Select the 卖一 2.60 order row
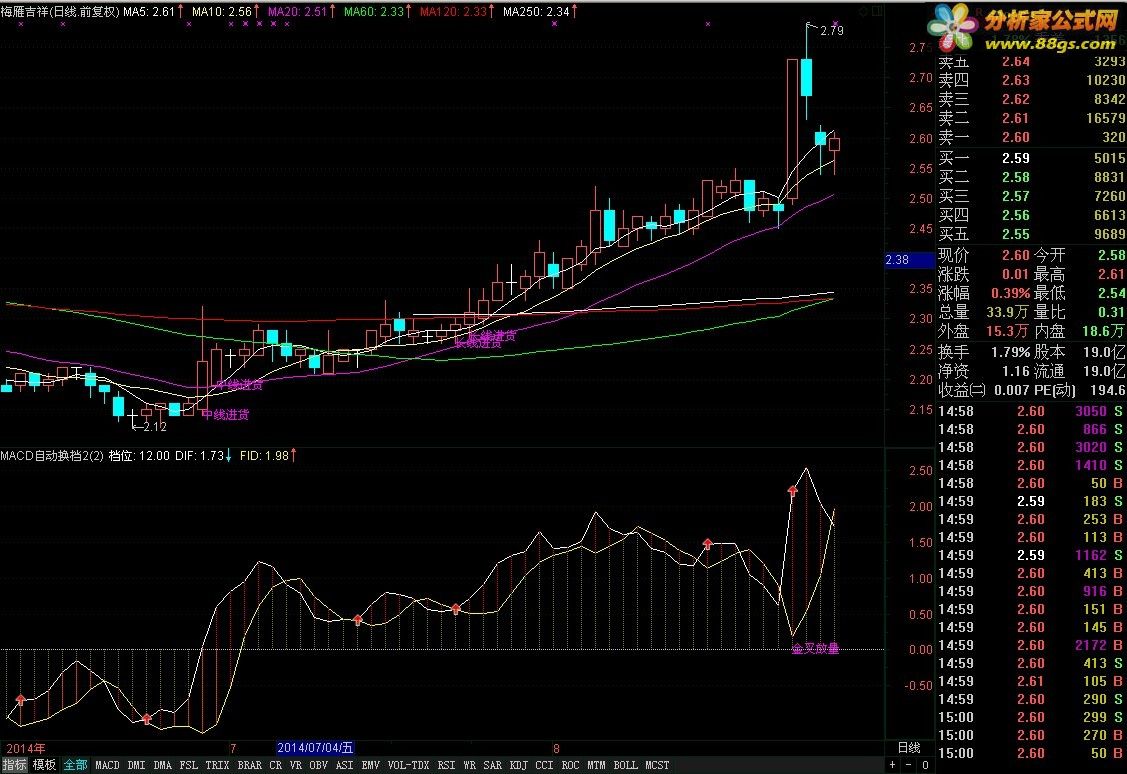Image resolution: width=1127 pixels, height=774 pixels. [1031, 137]
